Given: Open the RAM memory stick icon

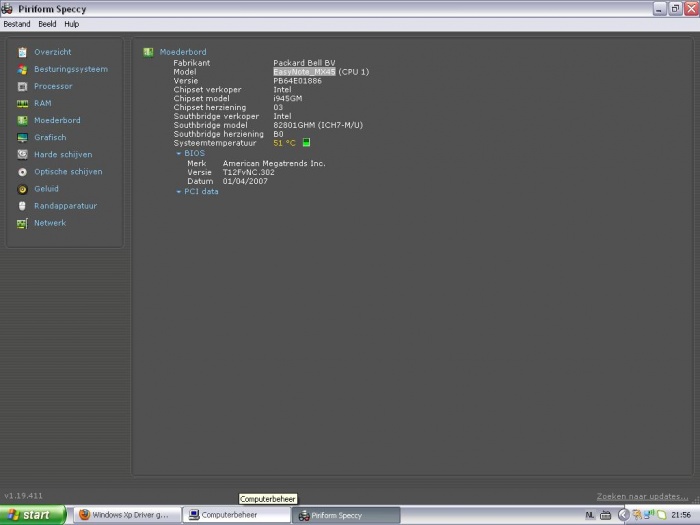Looking at the screenshot, I should (x=22, y=104).
